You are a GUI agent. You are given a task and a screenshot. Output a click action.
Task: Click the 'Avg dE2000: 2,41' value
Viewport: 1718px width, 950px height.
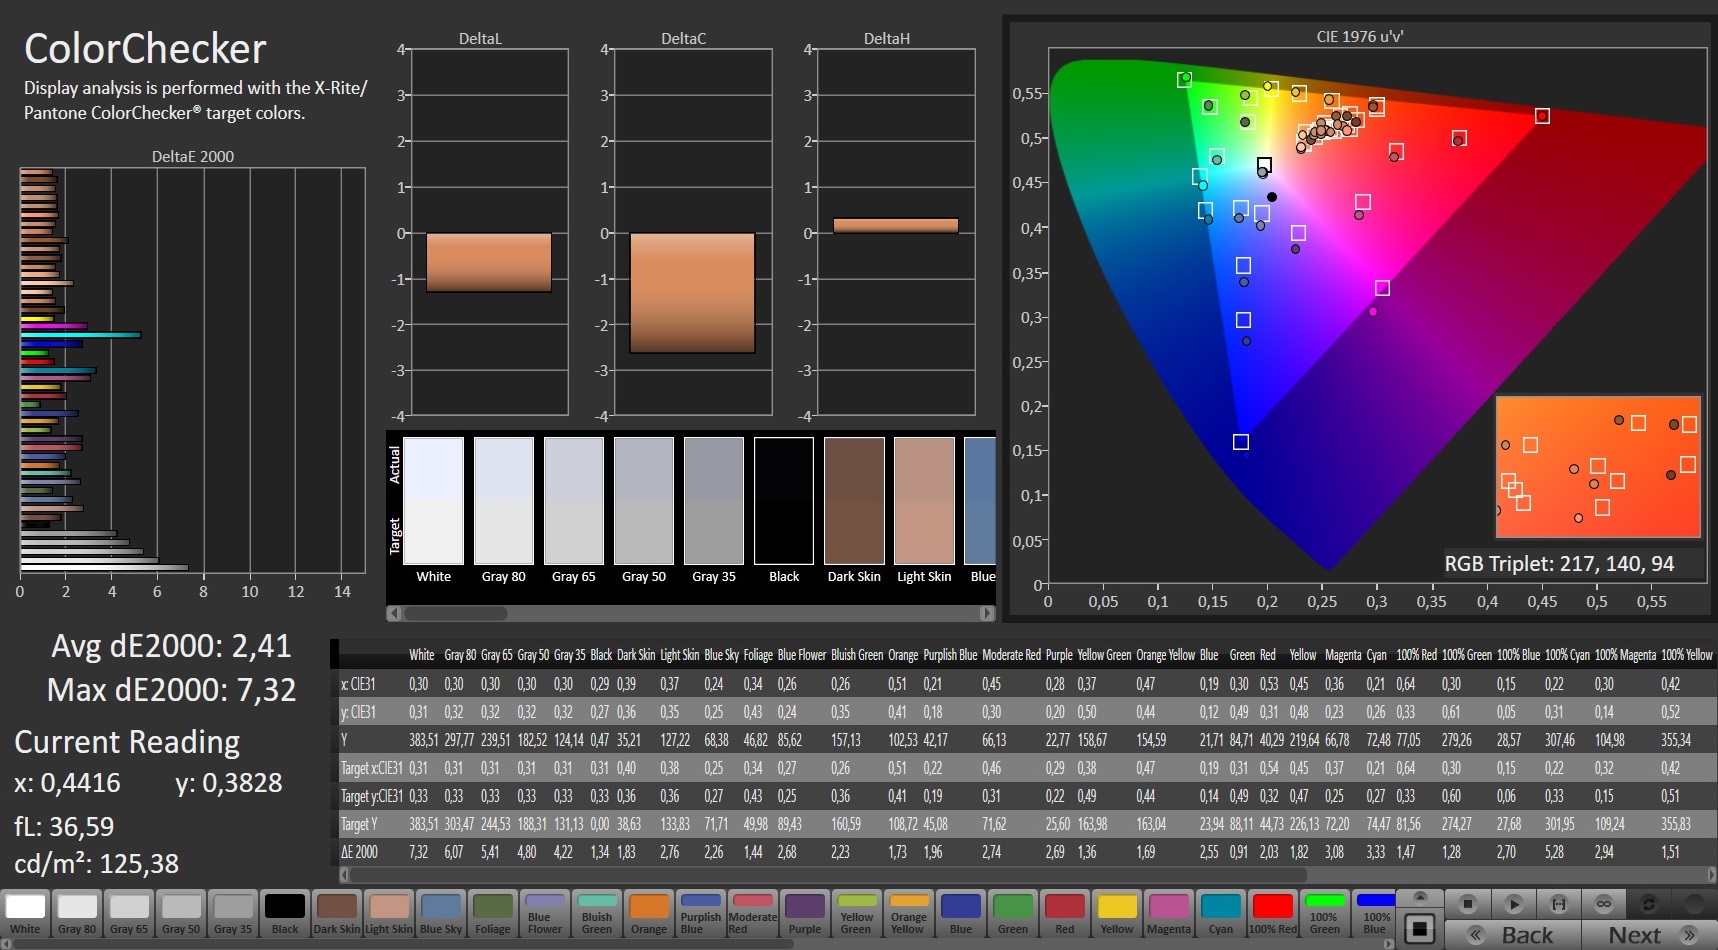pos(171,646)
